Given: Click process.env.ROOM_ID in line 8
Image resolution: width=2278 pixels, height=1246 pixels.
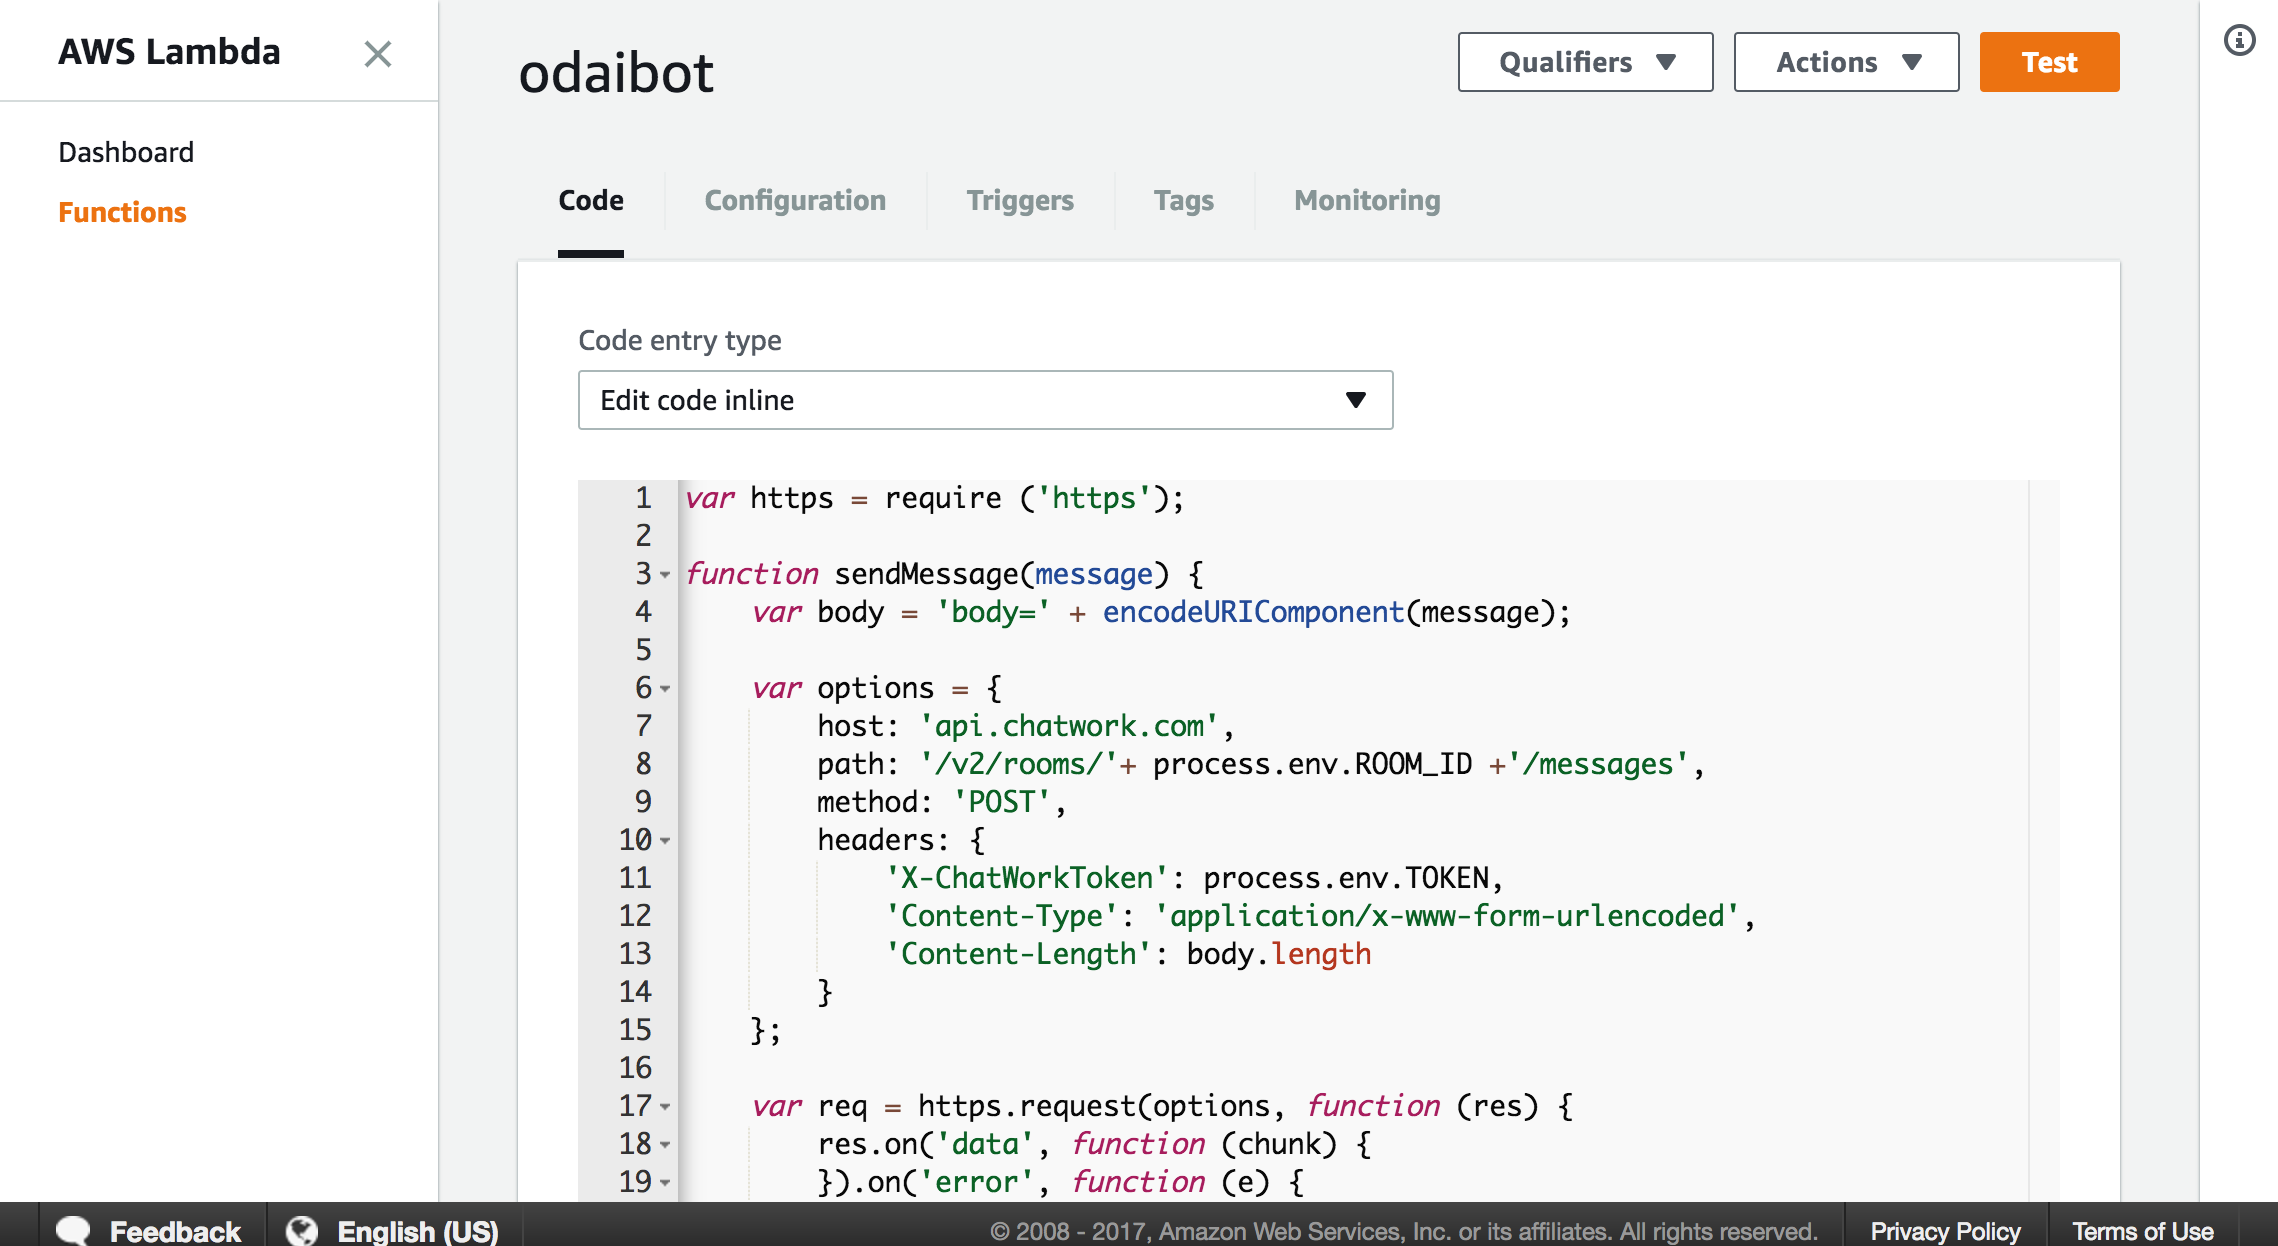Looking at the screenshot, I should [1312, 764].
